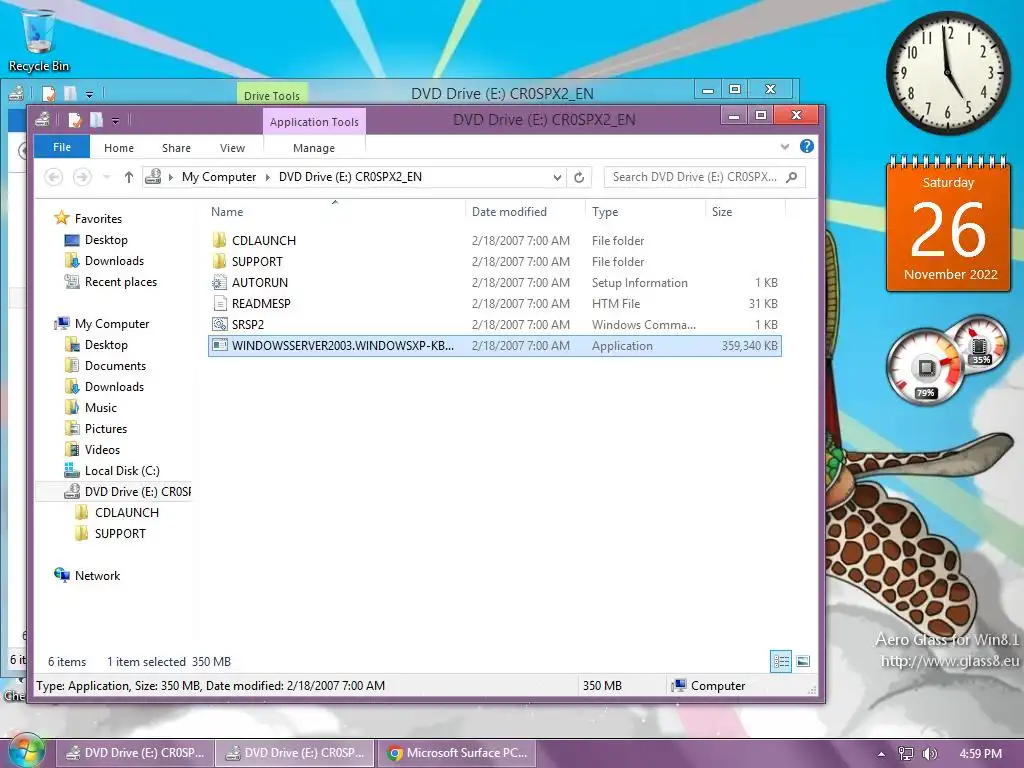Show hidden tray icons arrow
Screen dimensions: 1024x768
point(882,754)
